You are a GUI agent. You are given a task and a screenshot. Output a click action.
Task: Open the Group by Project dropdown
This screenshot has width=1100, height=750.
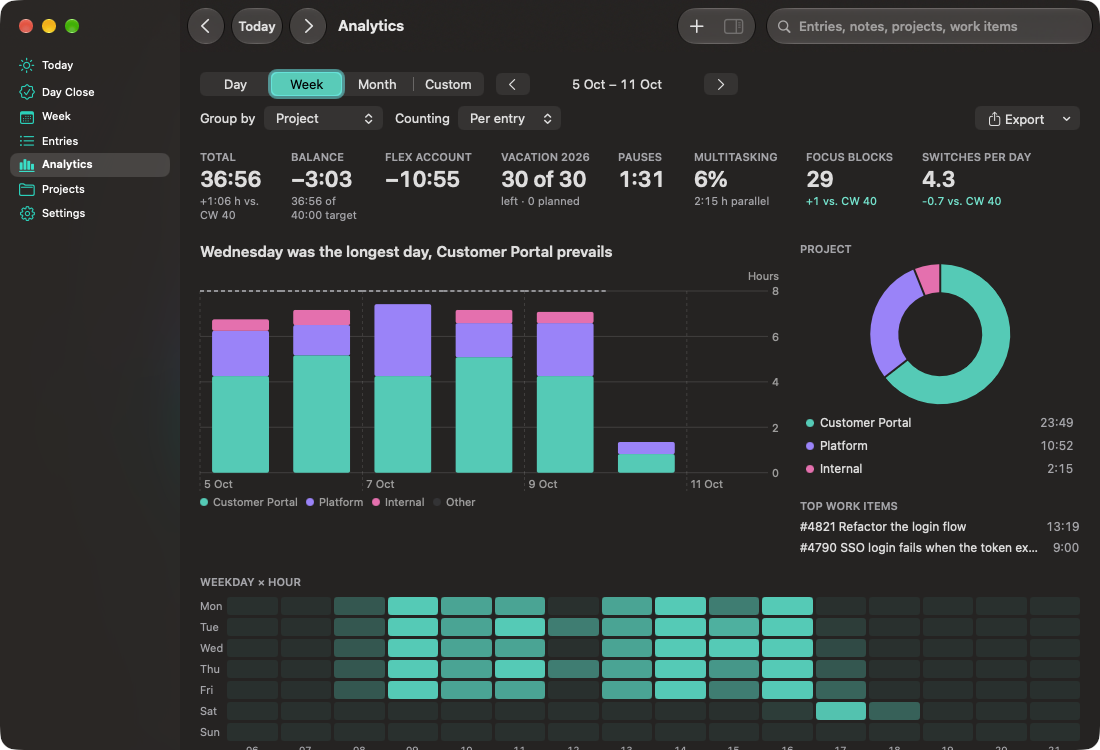[x=323, y=119]
